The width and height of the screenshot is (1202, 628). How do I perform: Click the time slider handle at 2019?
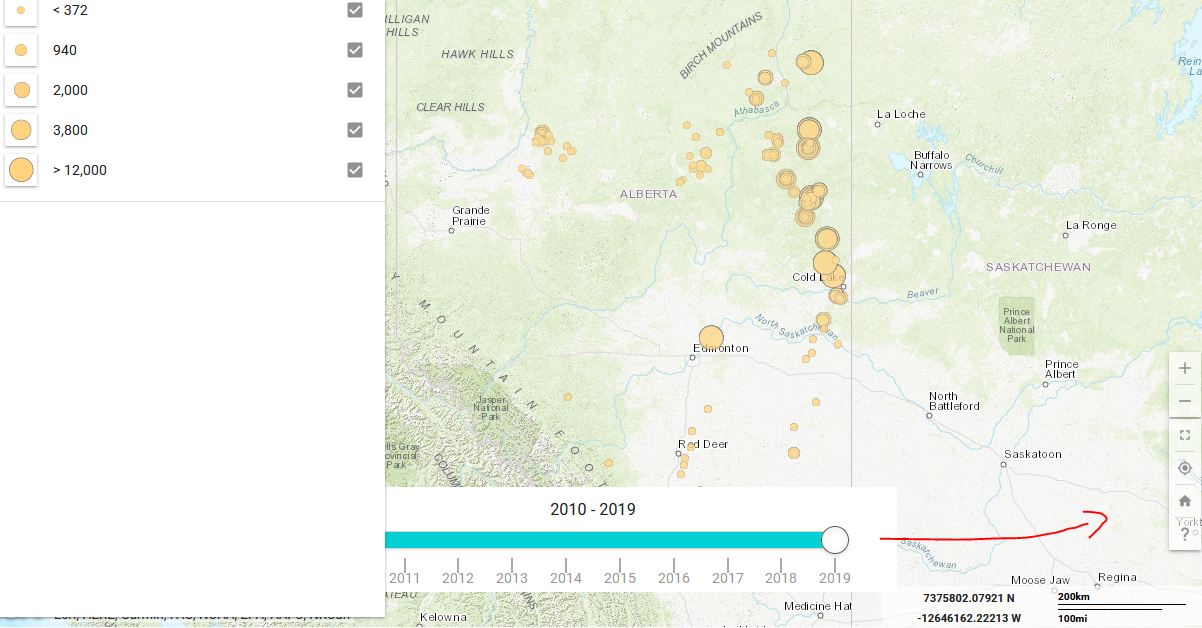[x=835, y=540]
